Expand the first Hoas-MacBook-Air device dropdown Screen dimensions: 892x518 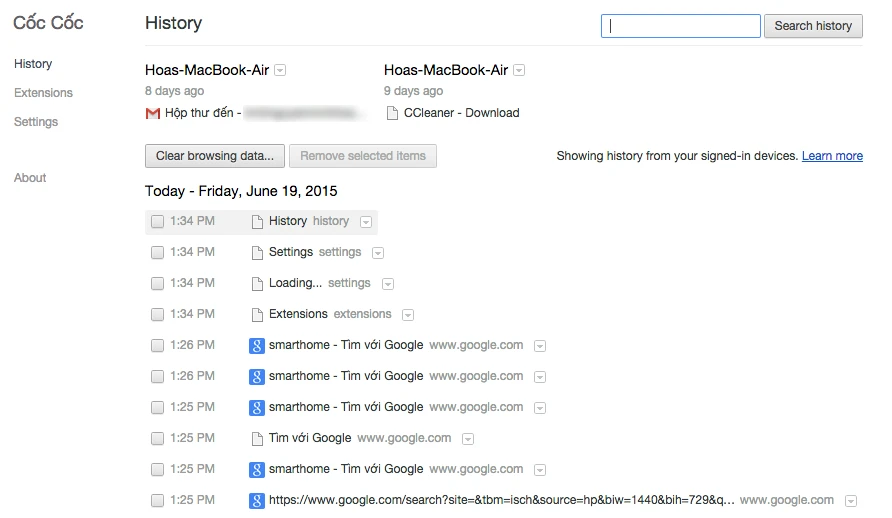[280, 71]
